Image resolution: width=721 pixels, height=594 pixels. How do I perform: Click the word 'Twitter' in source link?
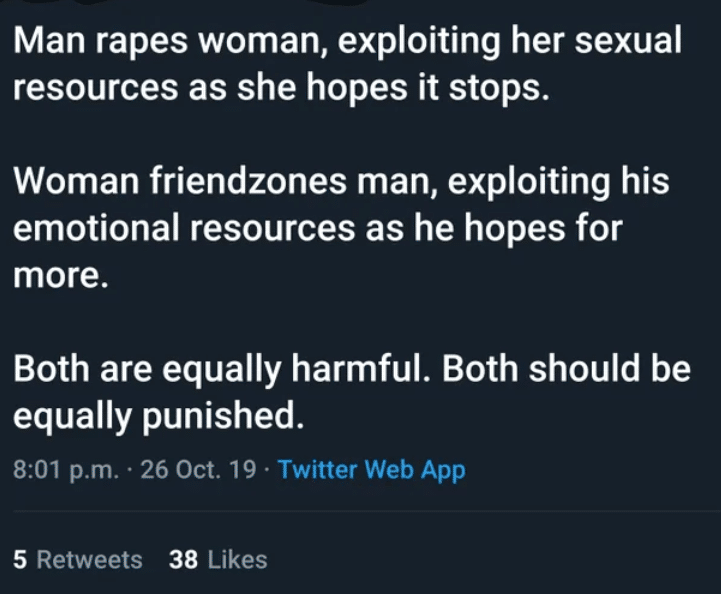[318, 469]
